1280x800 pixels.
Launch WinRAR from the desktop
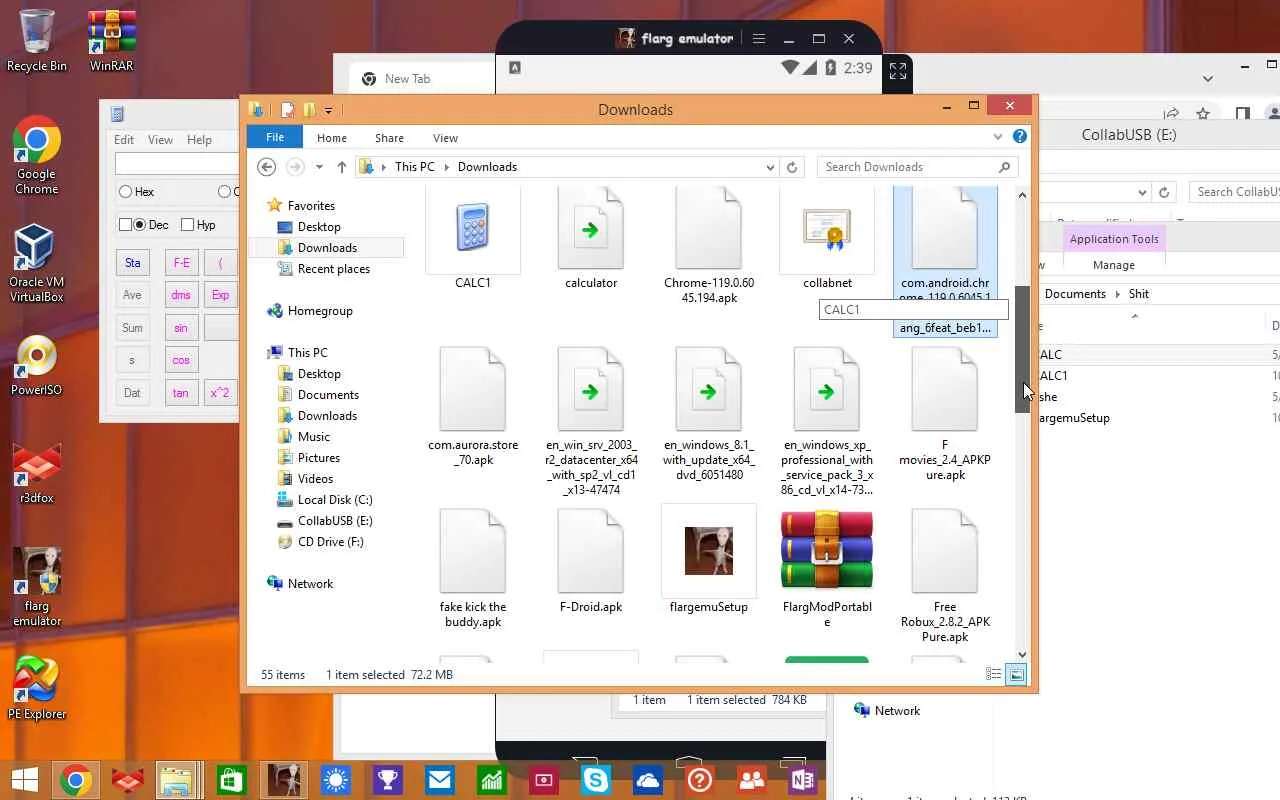[x=112, y=40]
